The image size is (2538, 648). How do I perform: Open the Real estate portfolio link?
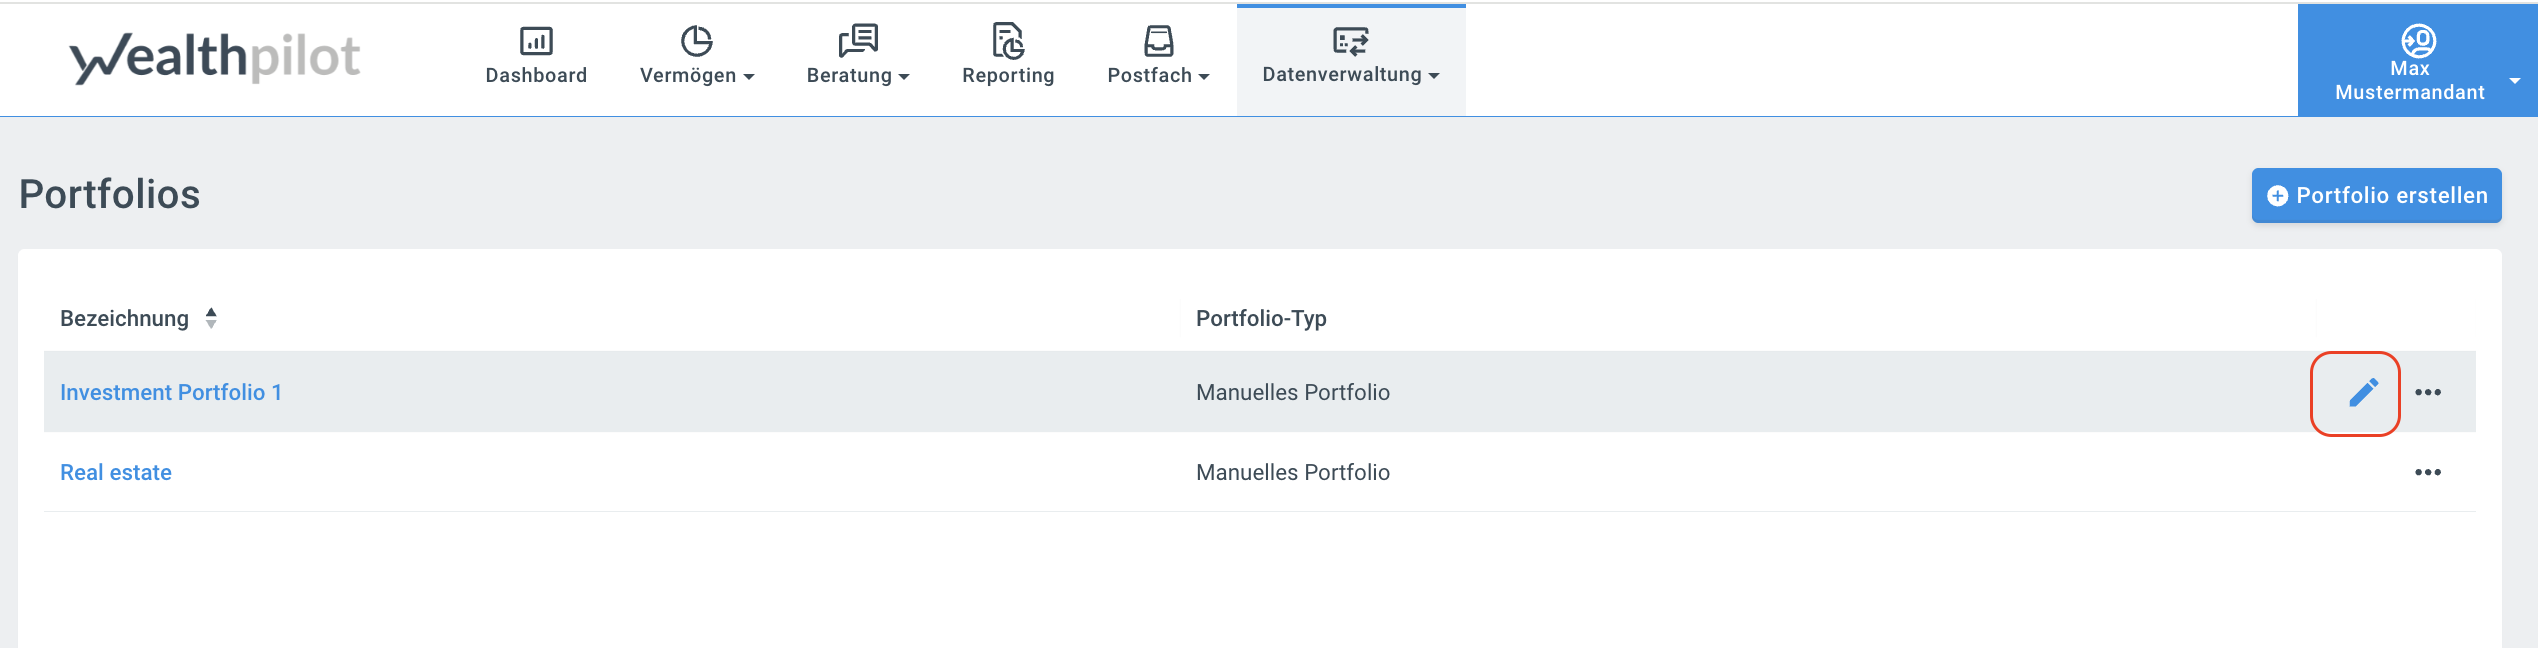116,473
